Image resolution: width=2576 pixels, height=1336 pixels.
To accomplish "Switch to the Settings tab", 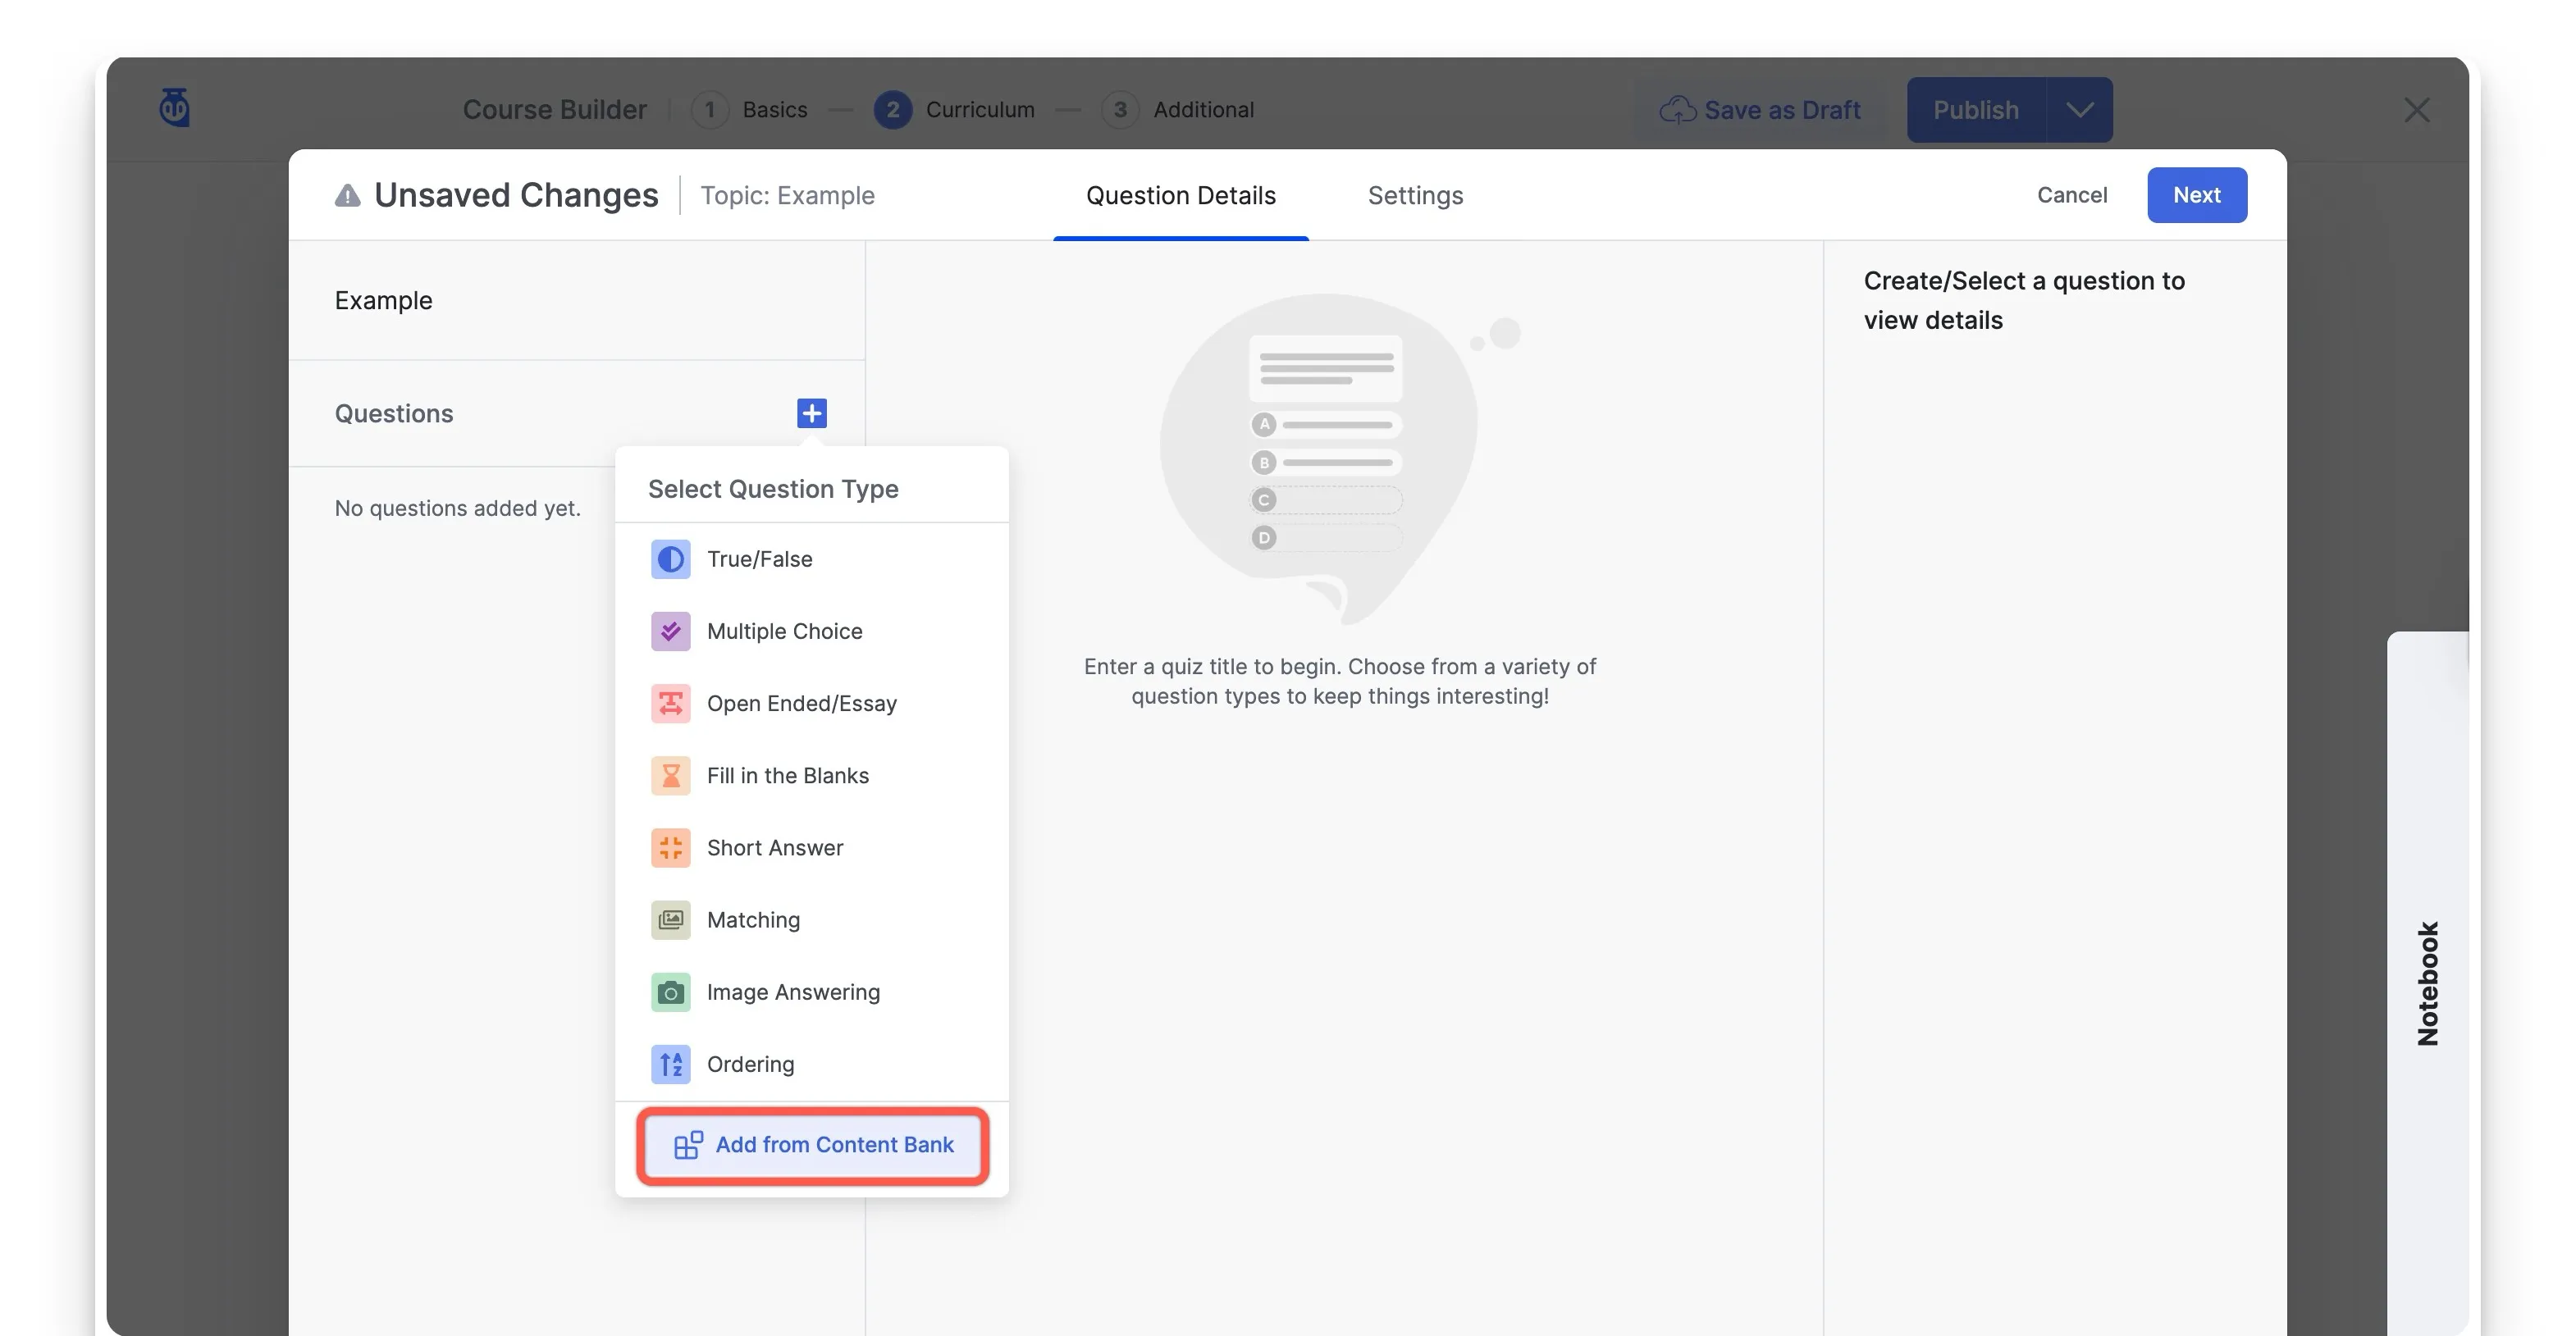I will pyautogui.click(x=1415, y=195).
